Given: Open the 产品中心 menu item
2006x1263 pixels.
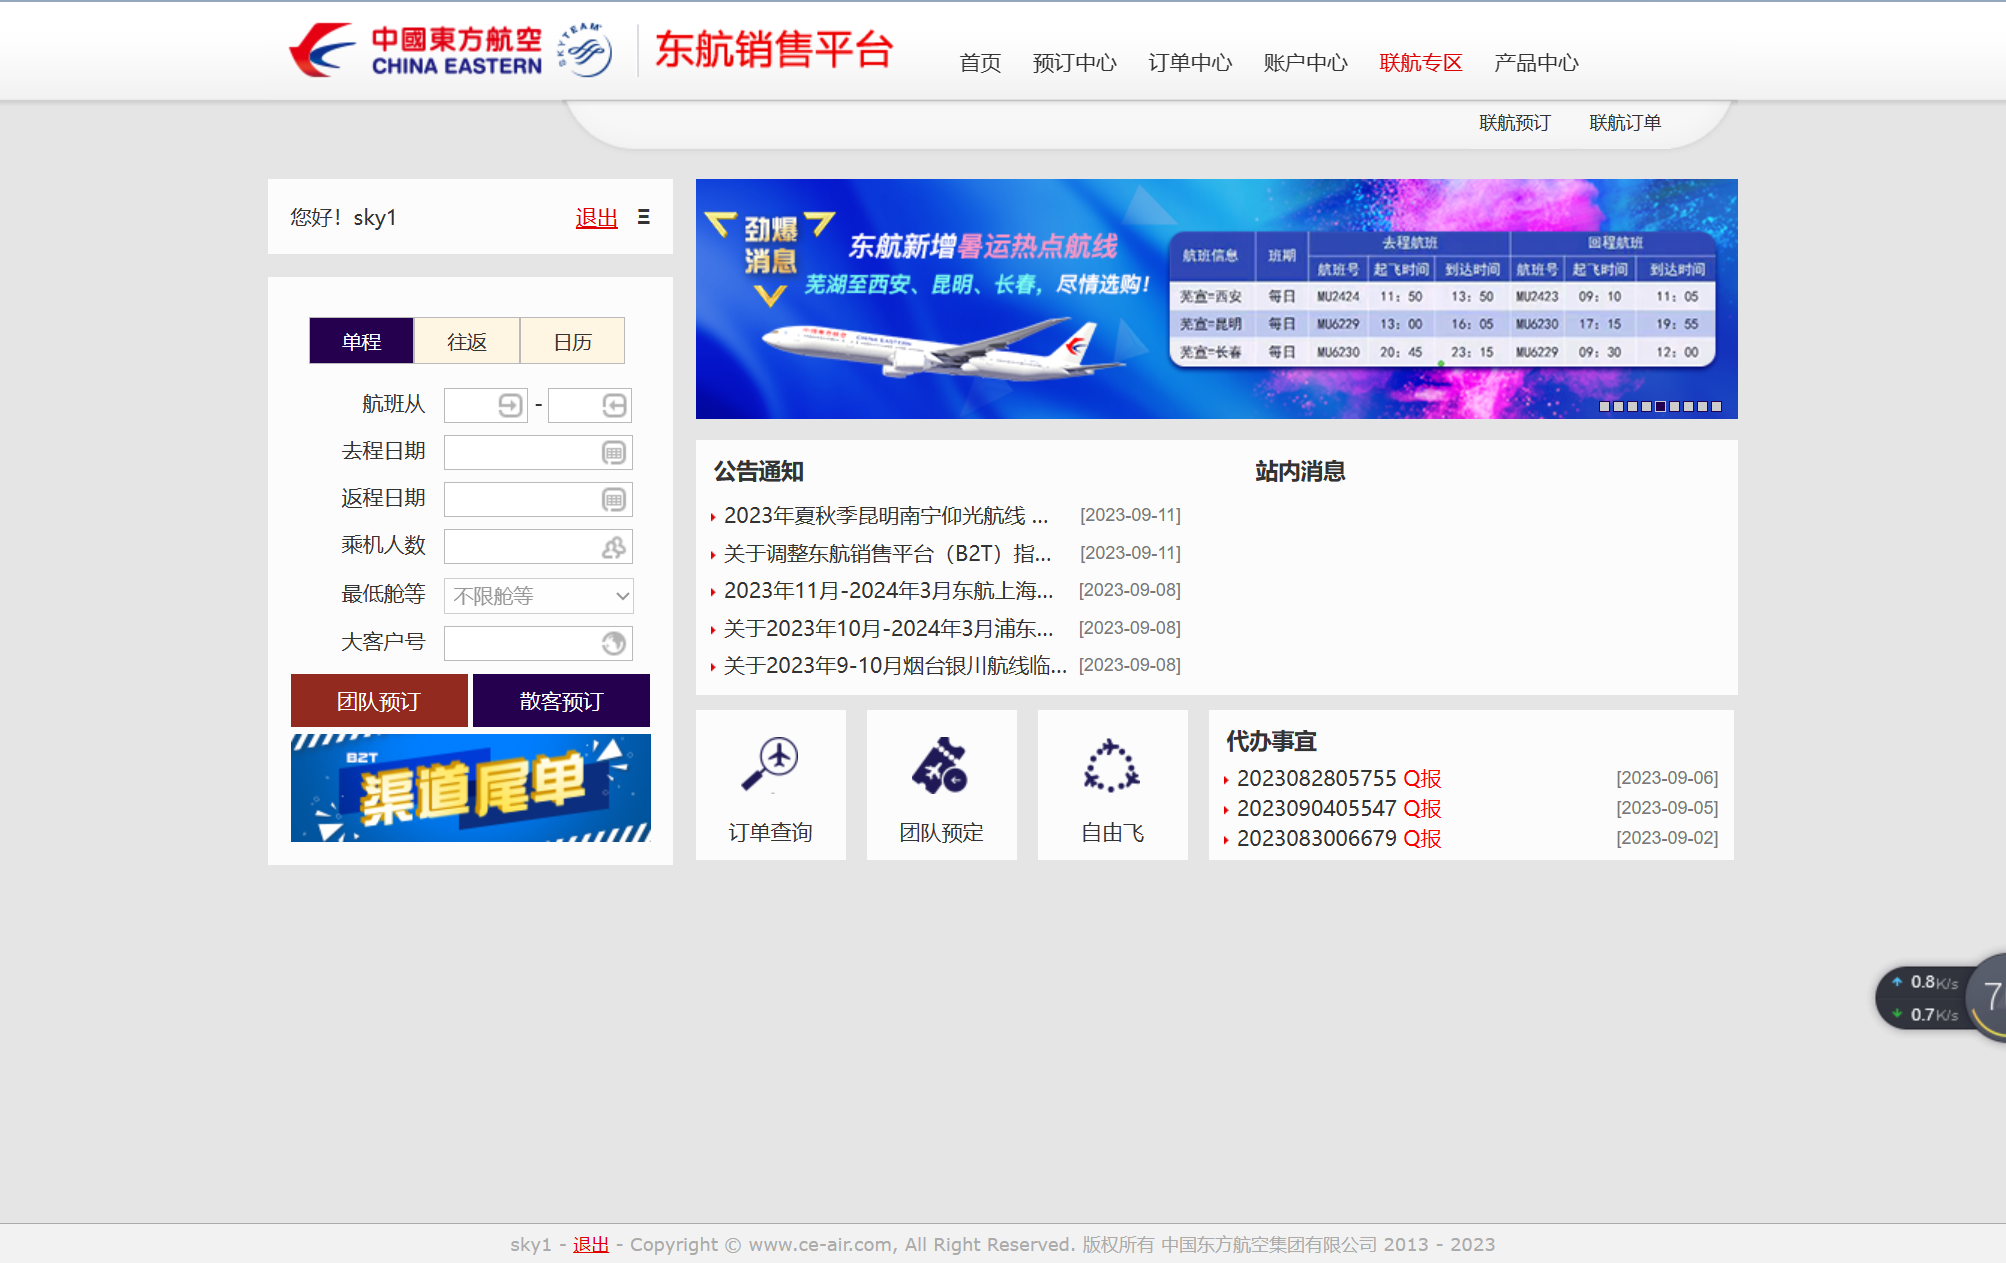Looking at the screenshot, I should tap(1535, 63).
